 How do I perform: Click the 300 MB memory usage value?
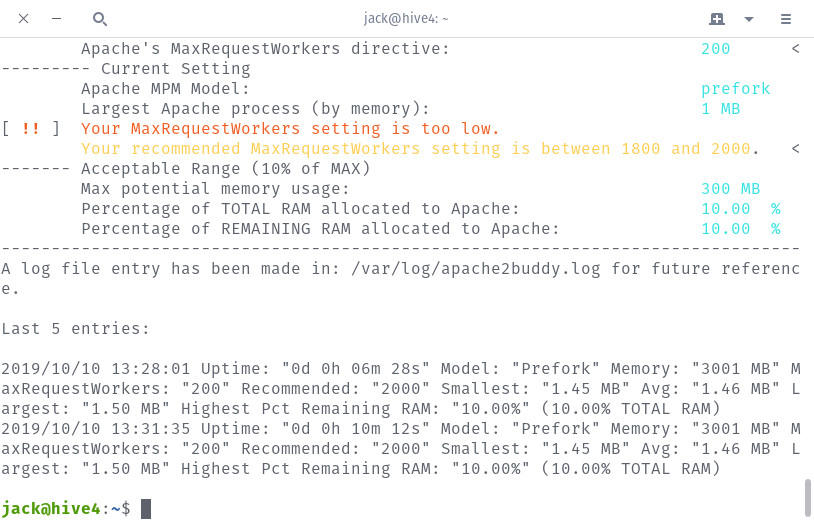(730, 188)
